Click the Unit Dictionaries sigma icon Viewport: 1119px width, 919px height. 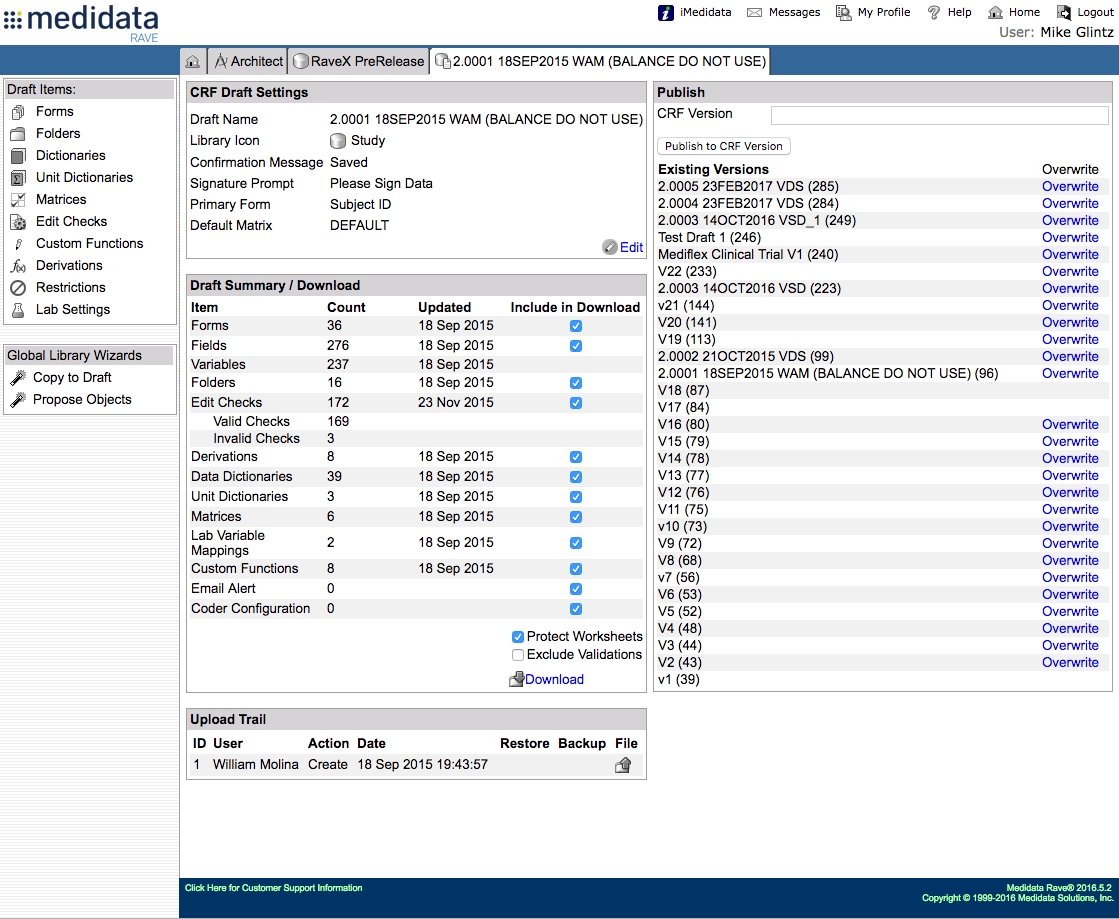(19, 178)
